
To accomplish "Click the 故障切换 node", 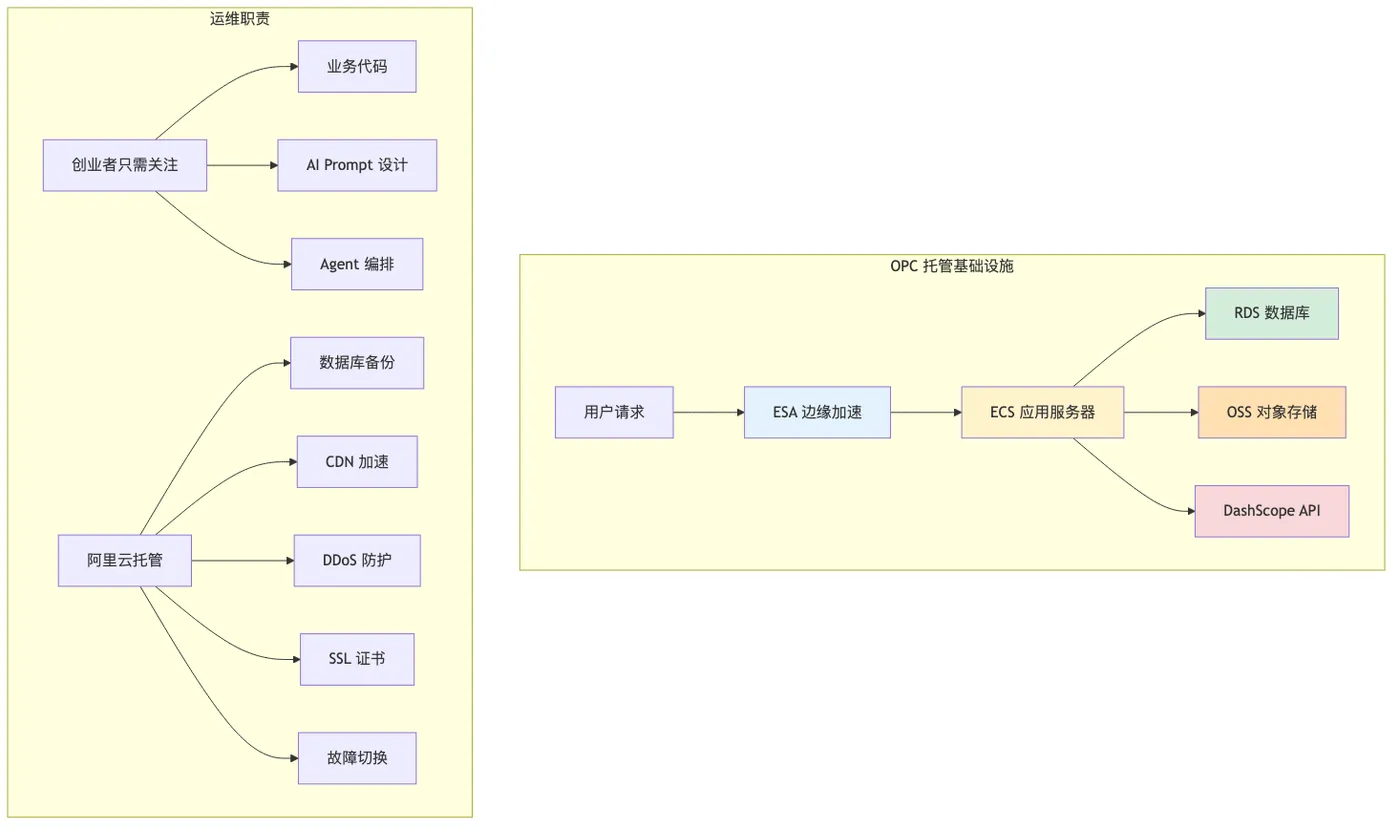I will [357, 758].
